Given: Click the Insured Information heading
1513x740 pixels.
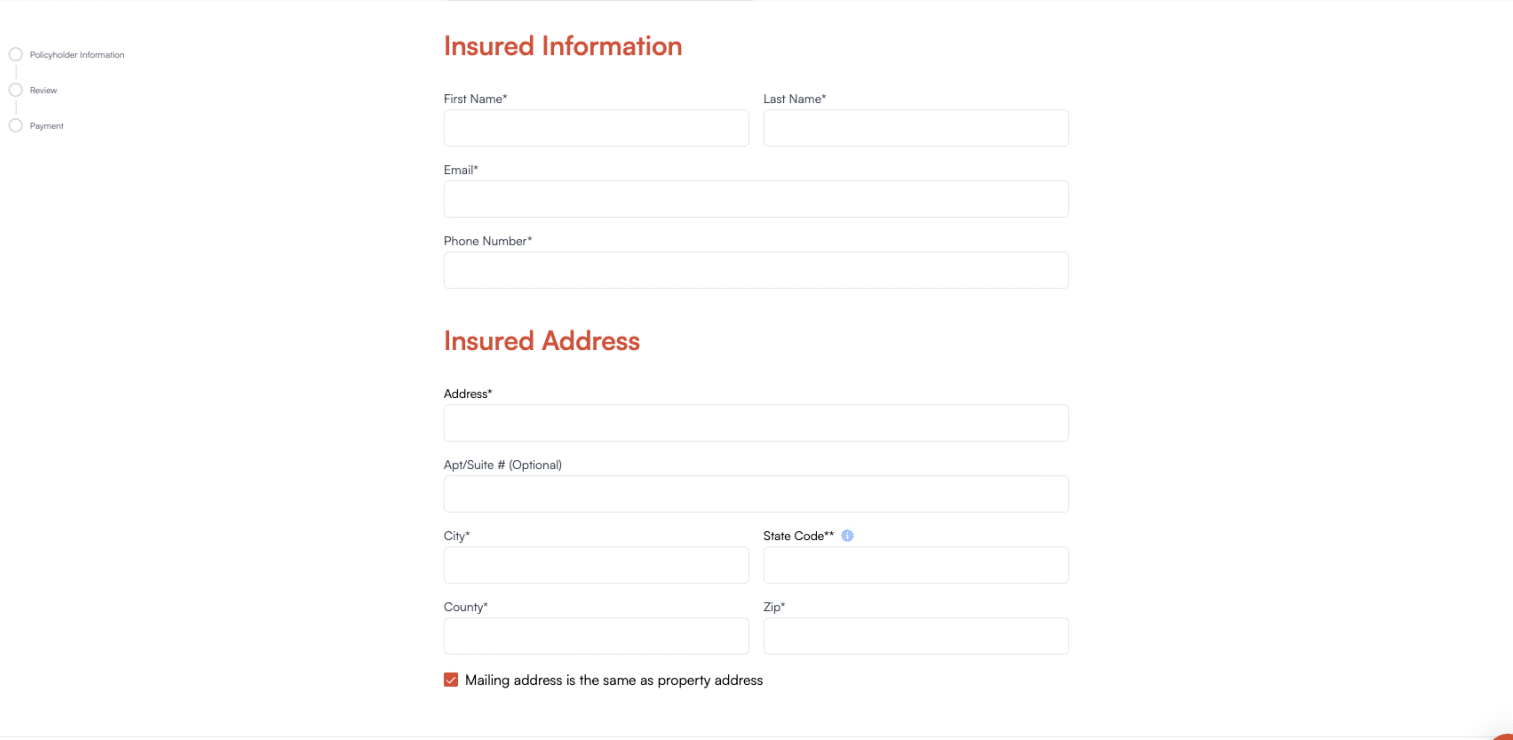Looking at the screenshot, I should (x=563, y=45).
